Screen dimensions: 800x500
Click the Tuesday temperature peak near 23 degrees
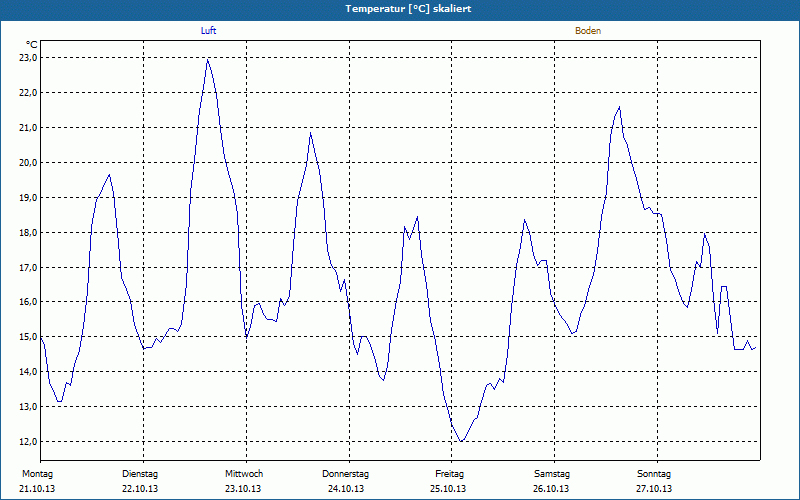tap(208, 60)
